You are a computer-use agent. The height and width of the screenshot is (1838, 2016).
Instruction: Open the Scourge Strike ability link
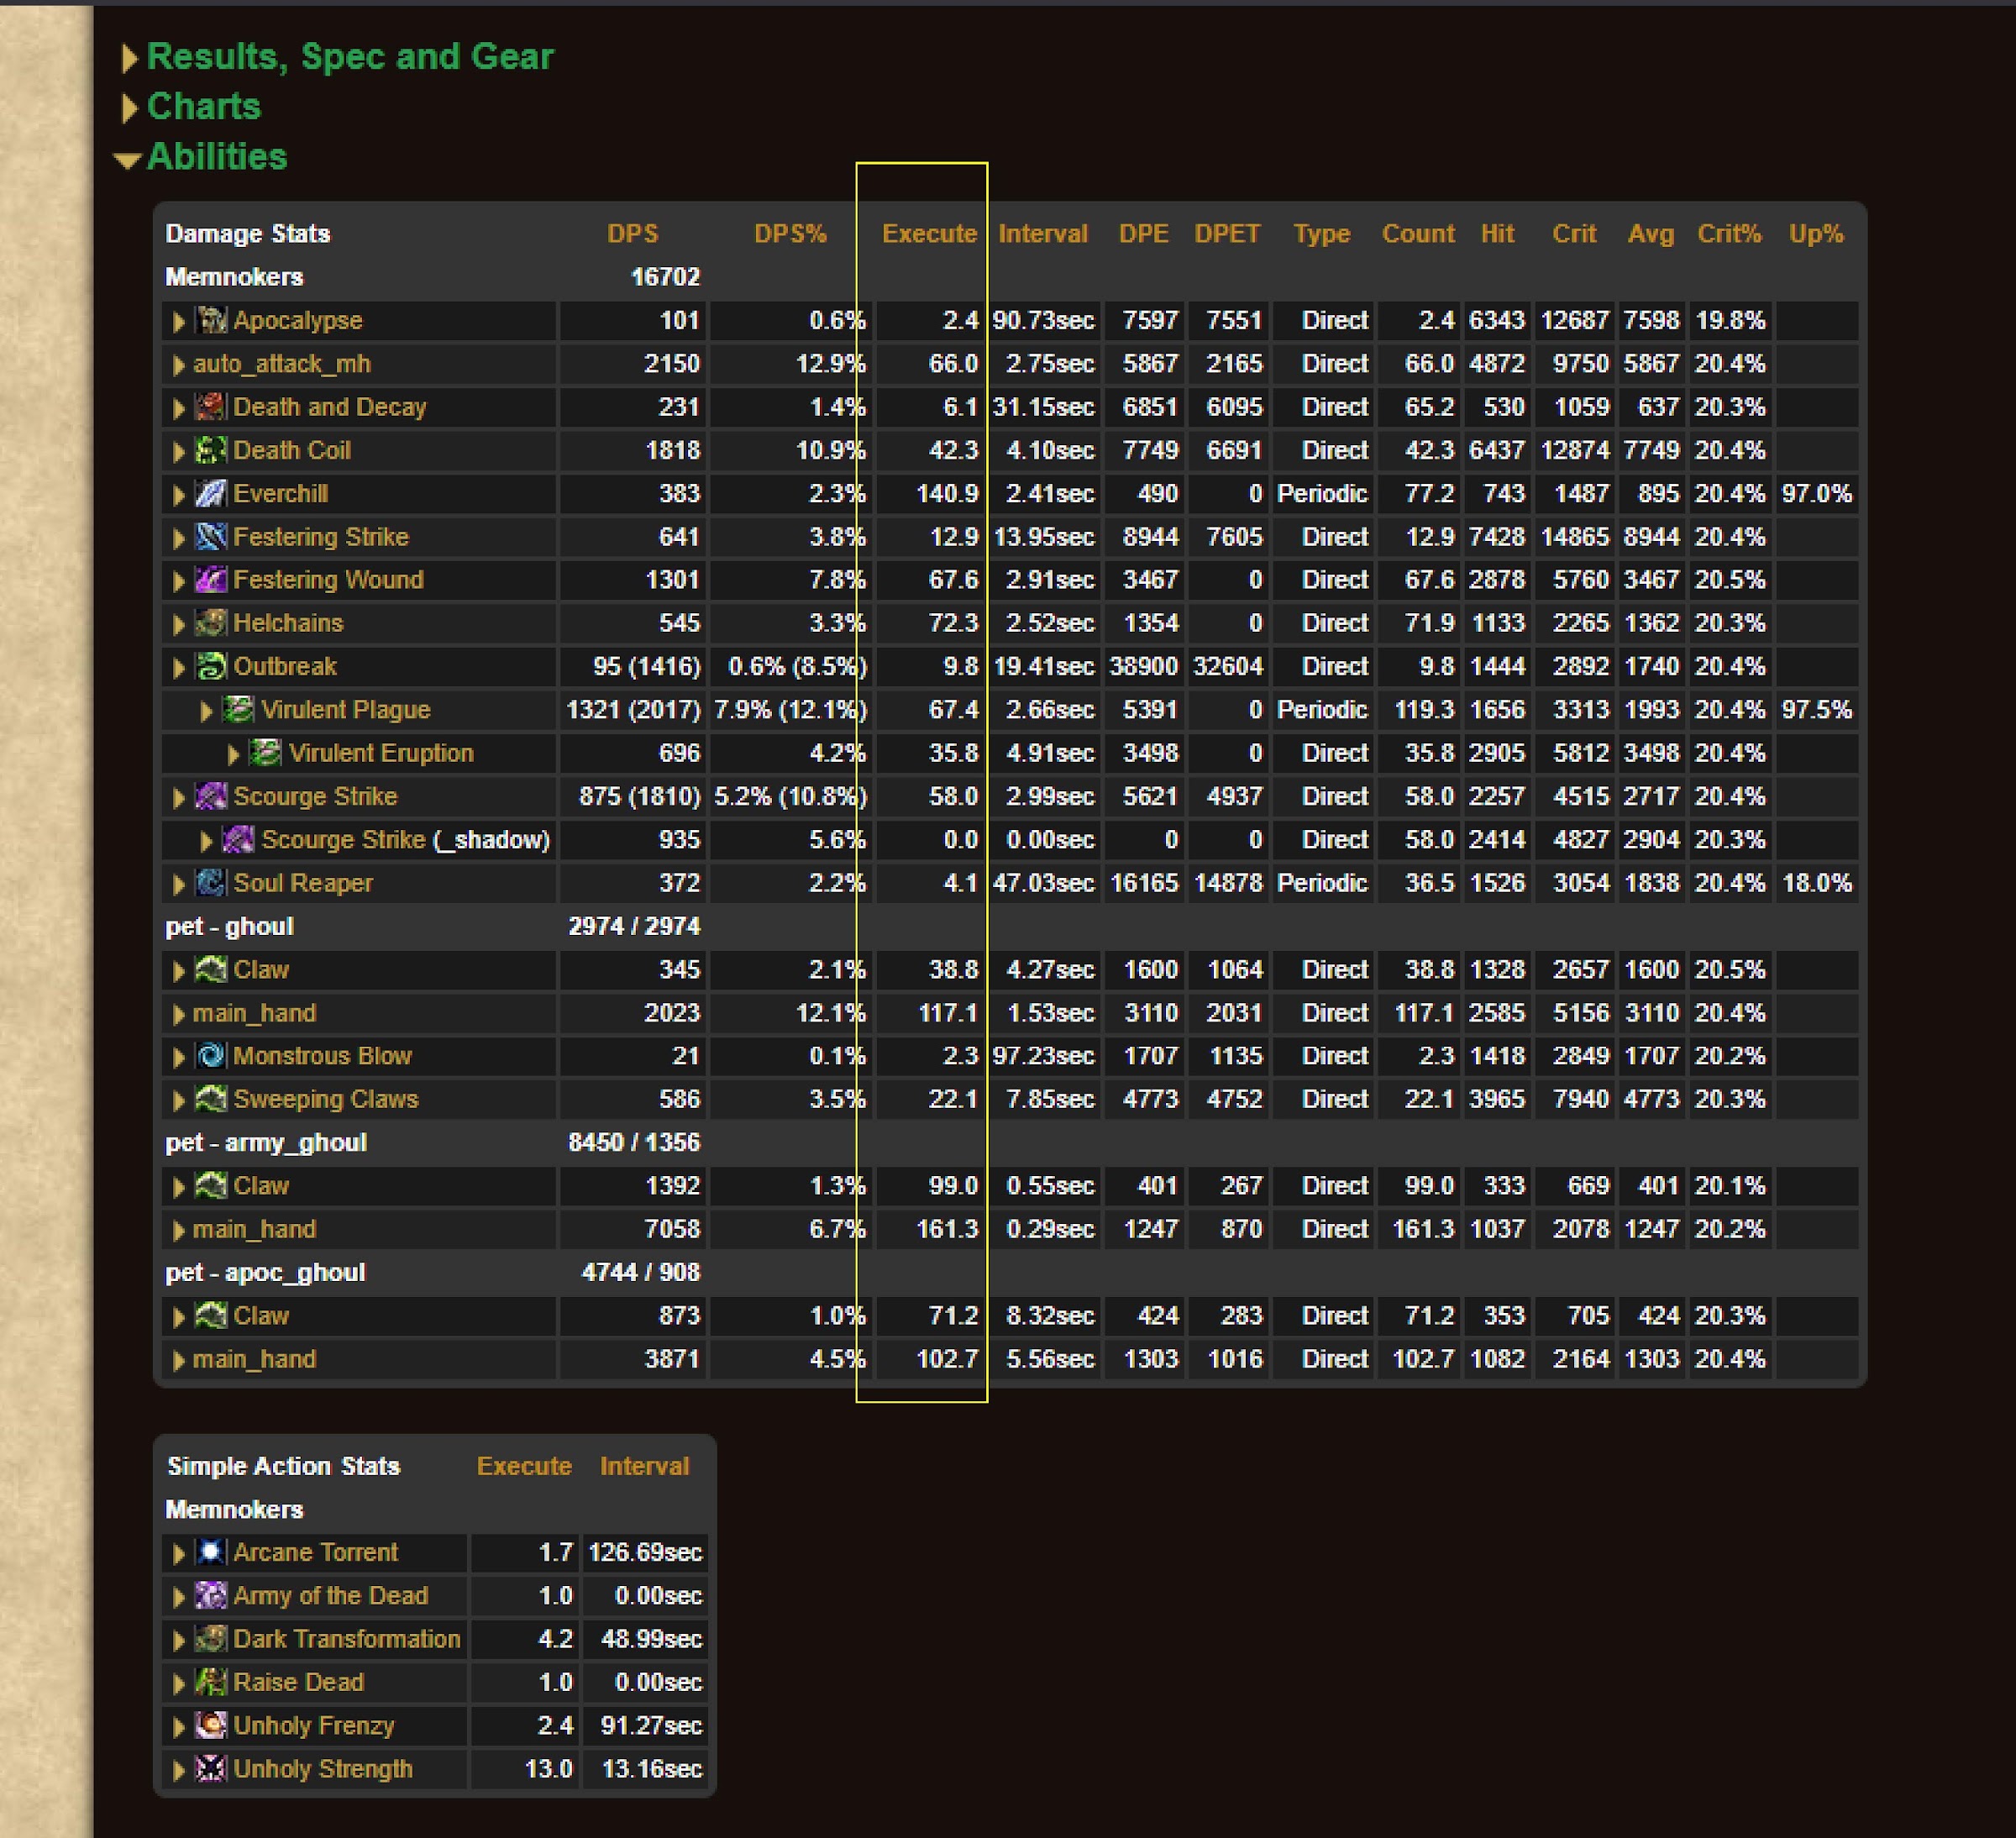[315, 797]
